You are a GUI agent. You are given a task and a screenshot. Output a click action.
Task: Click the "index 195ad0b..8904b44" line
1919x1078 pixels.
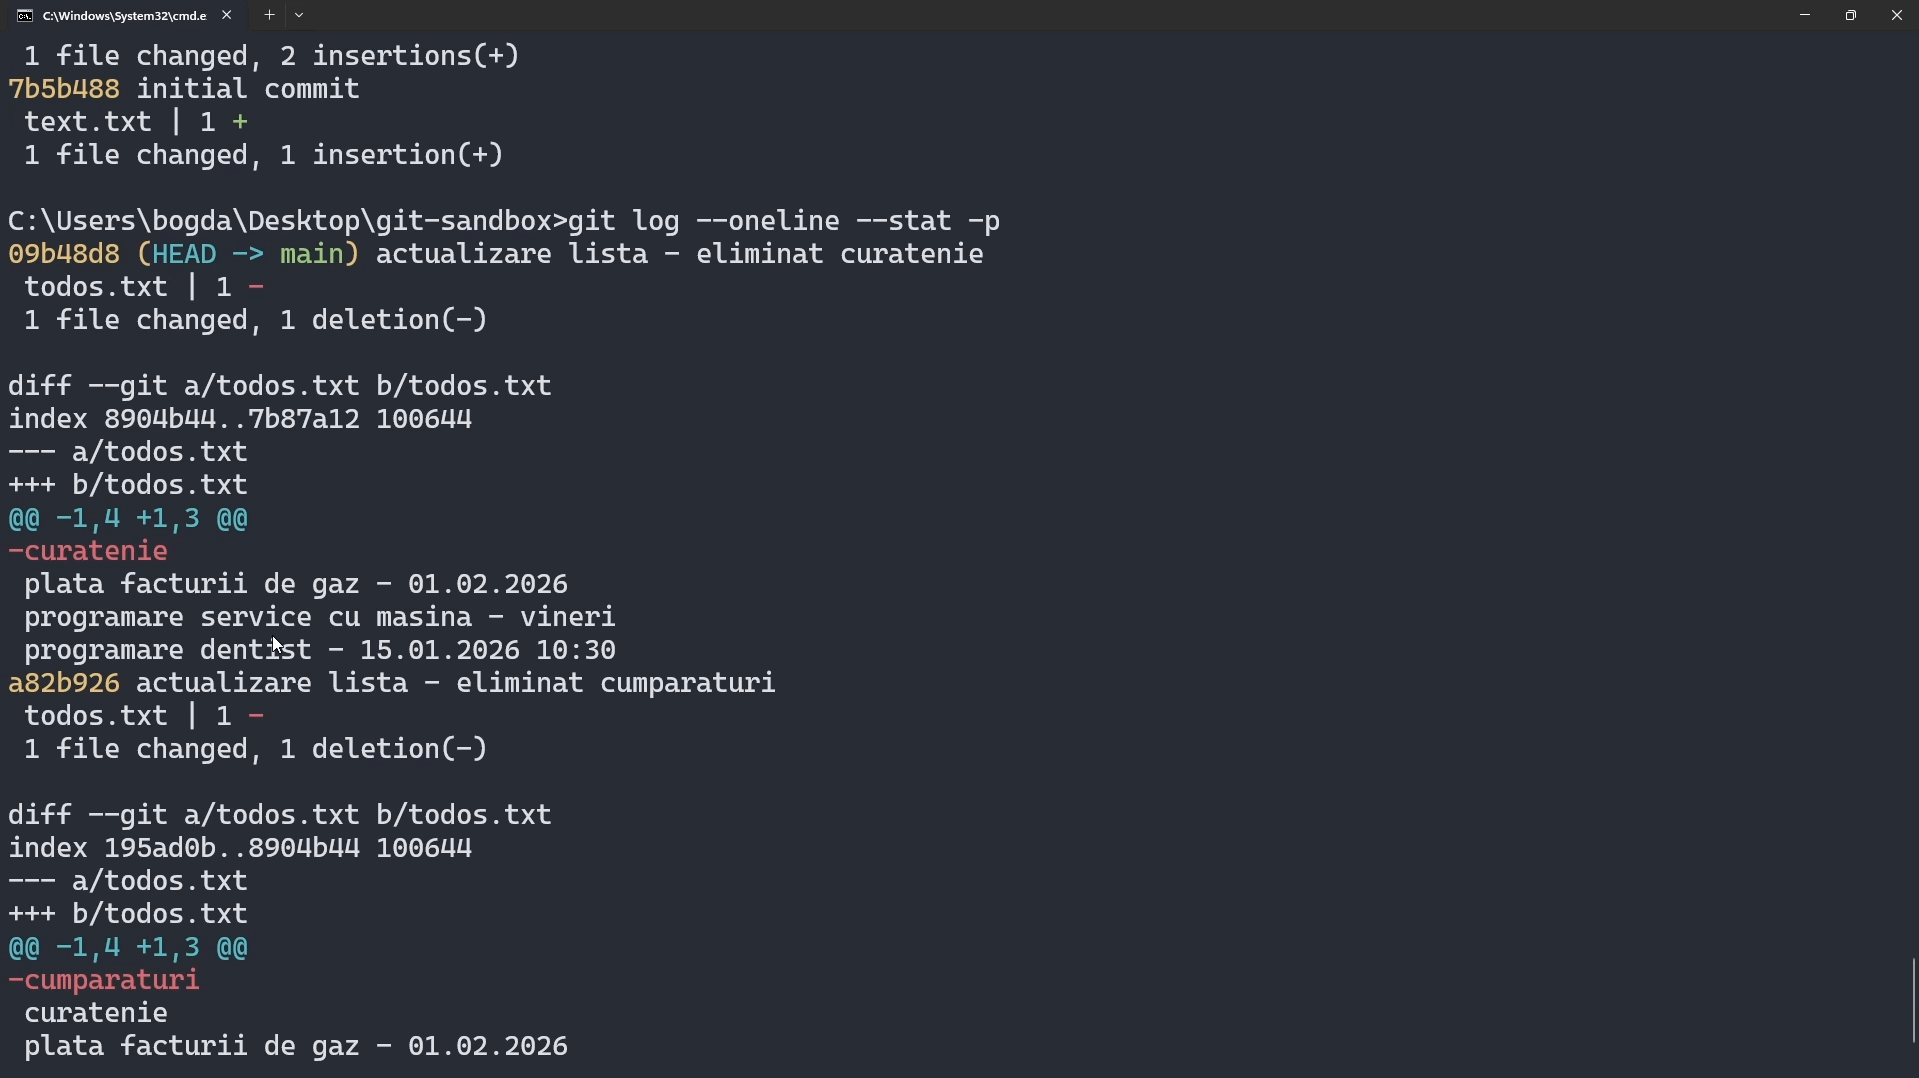(240, 848)
